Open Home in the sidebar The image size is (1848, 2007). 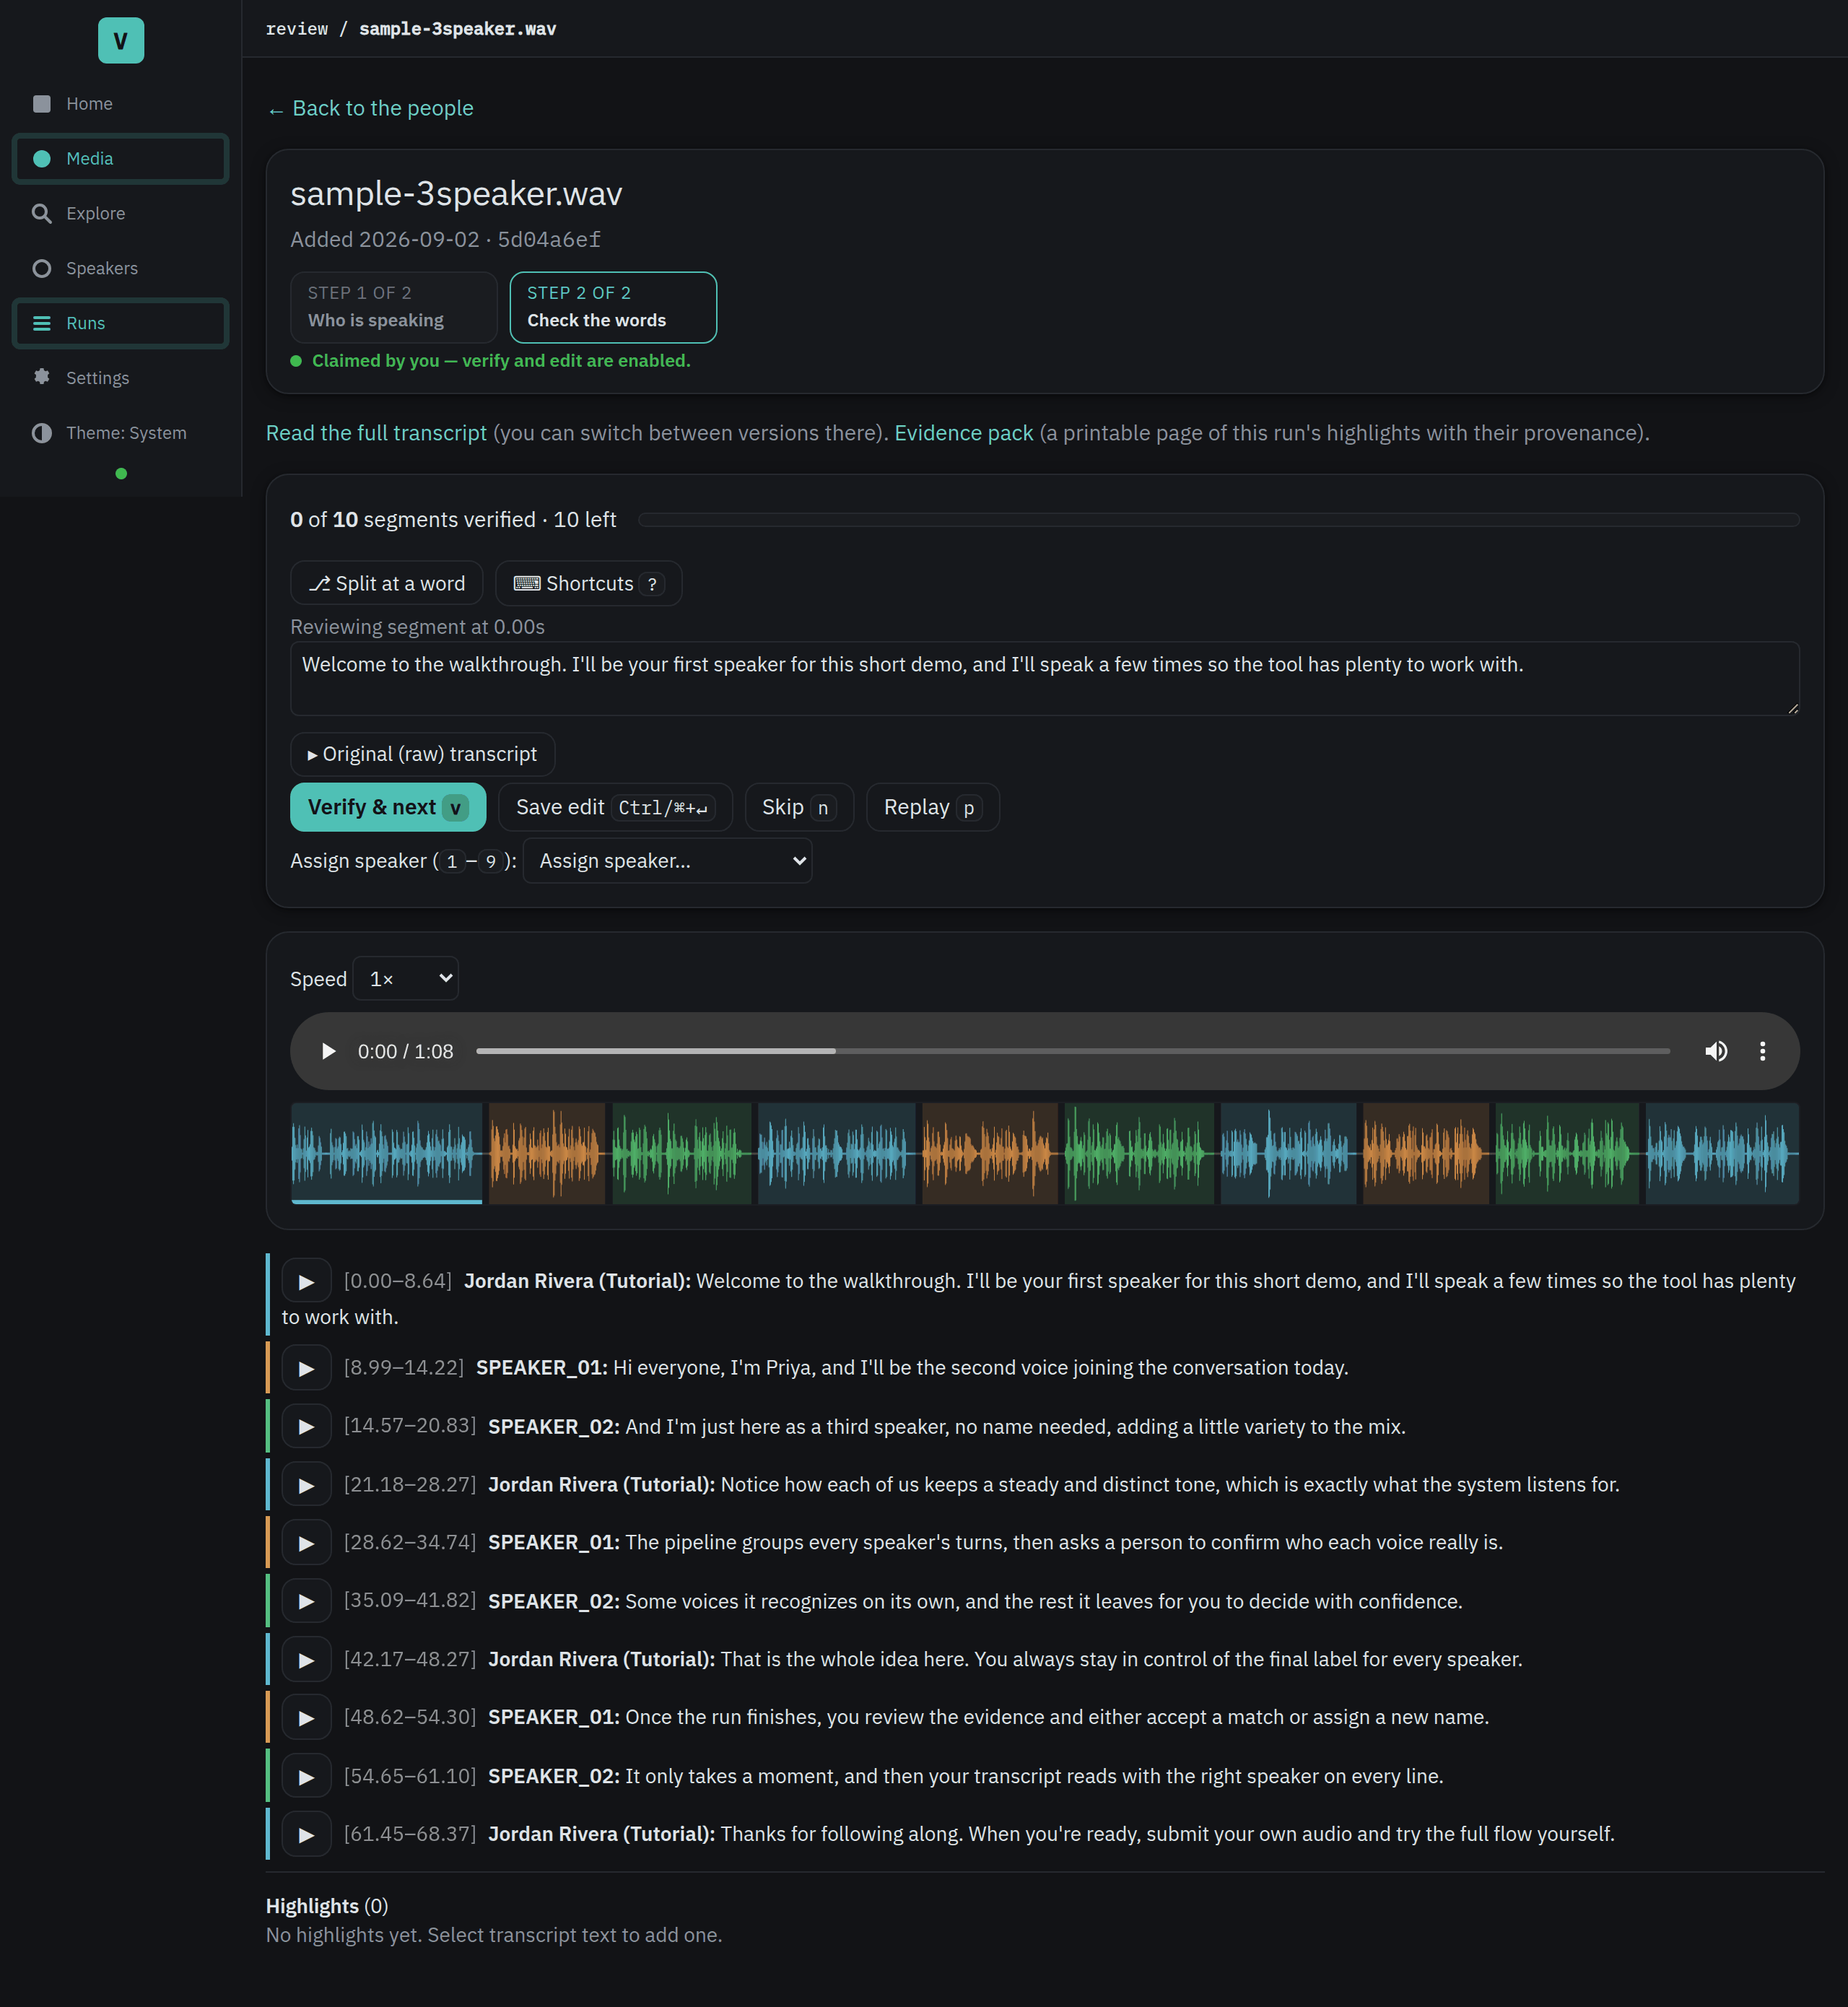coord(121,104)
